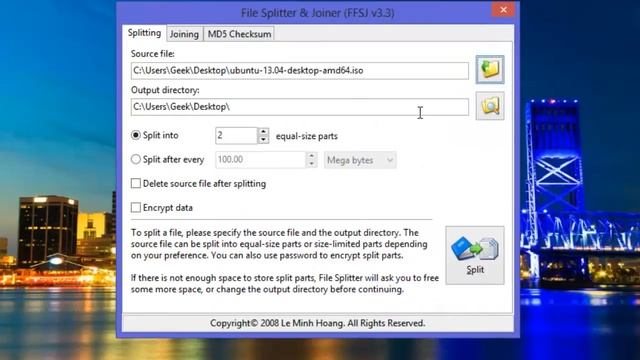The width and height of the screenshot is (640, 360).
Task: Click the Source file: label
Action: point(153,54)
